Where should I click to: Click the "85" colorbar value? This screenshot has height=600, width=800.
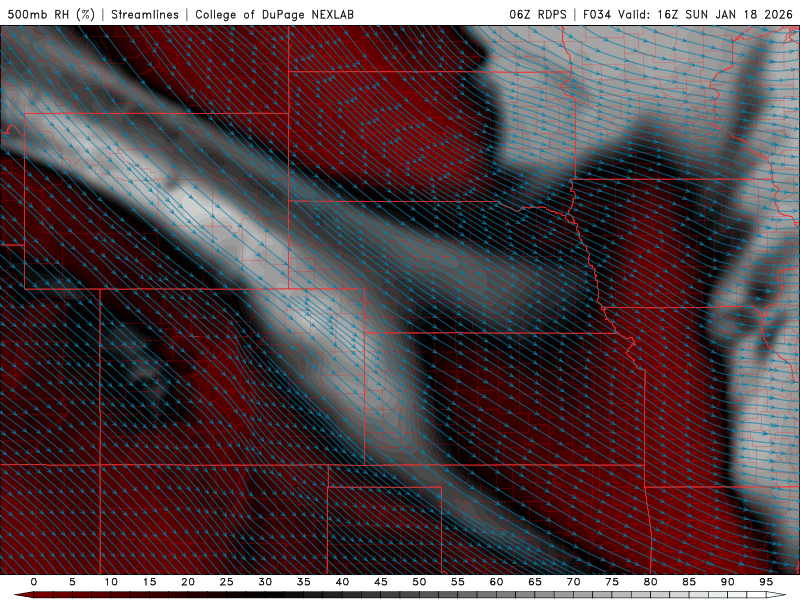click(x=689, y=582)
